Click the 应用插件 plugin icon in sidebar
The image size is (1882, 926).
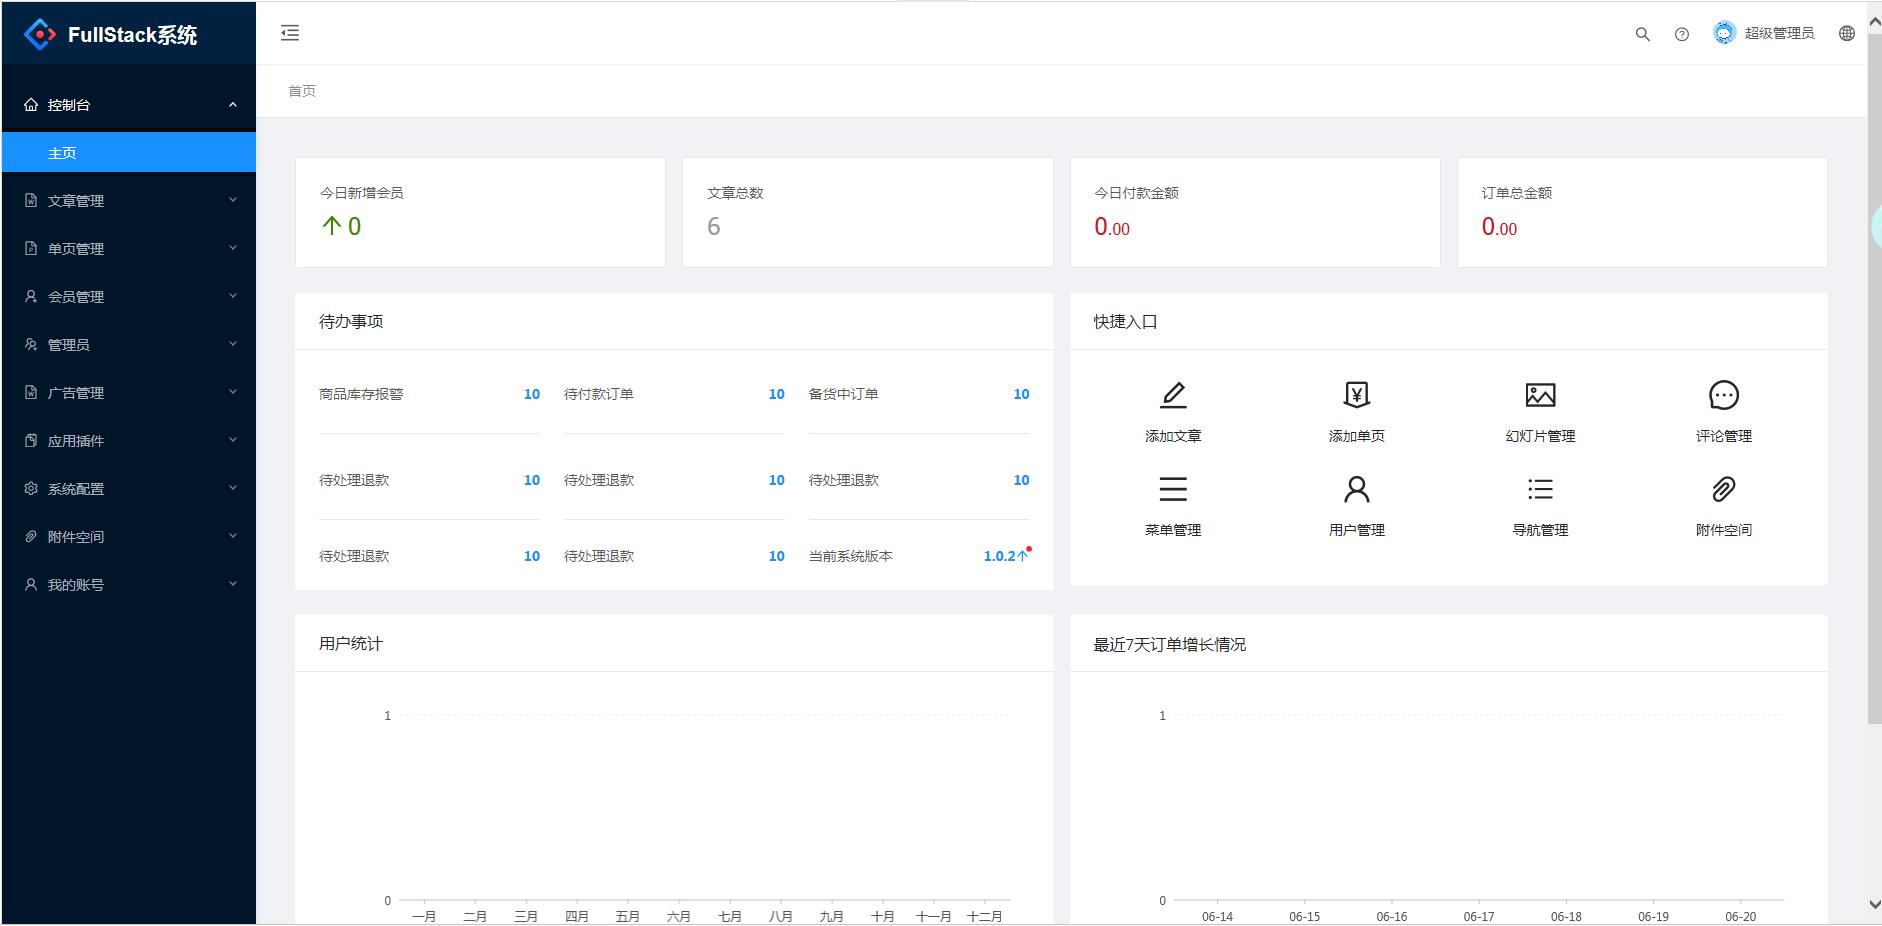31,441
